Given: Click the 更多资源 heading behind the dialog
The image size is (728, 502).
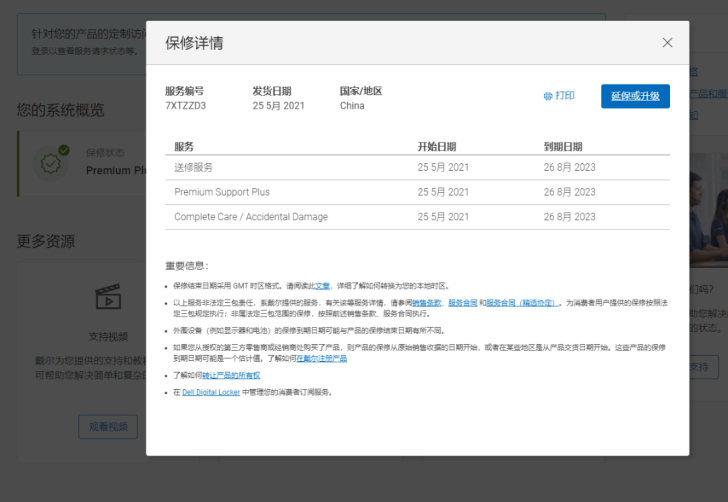Looking at the screenshot, I should pyautogui.click(x=46, y=241).
